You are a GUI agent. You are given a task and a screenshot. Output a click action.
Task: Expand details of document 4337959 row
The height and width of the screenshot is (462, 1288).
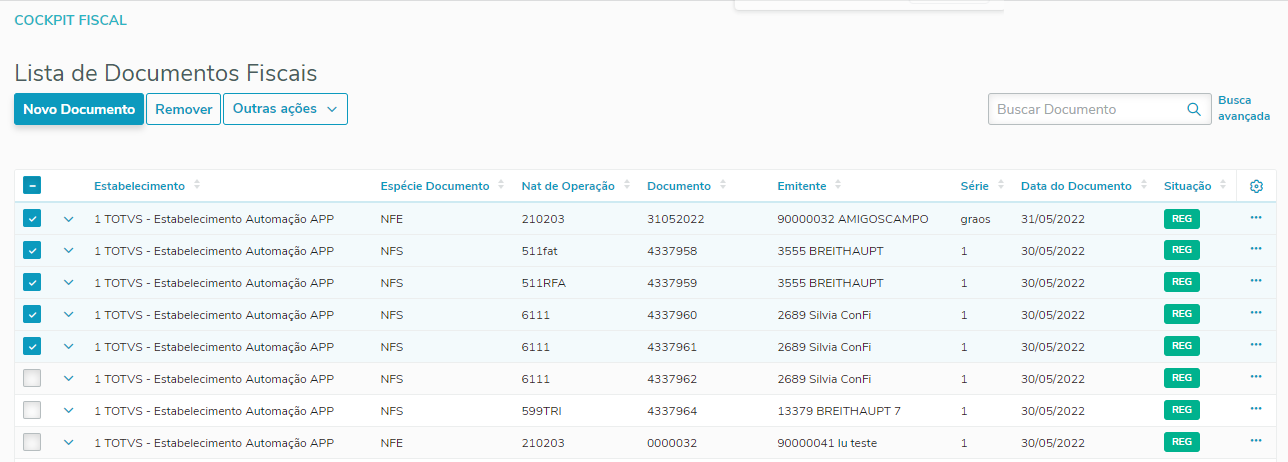(x=69, y=283)
